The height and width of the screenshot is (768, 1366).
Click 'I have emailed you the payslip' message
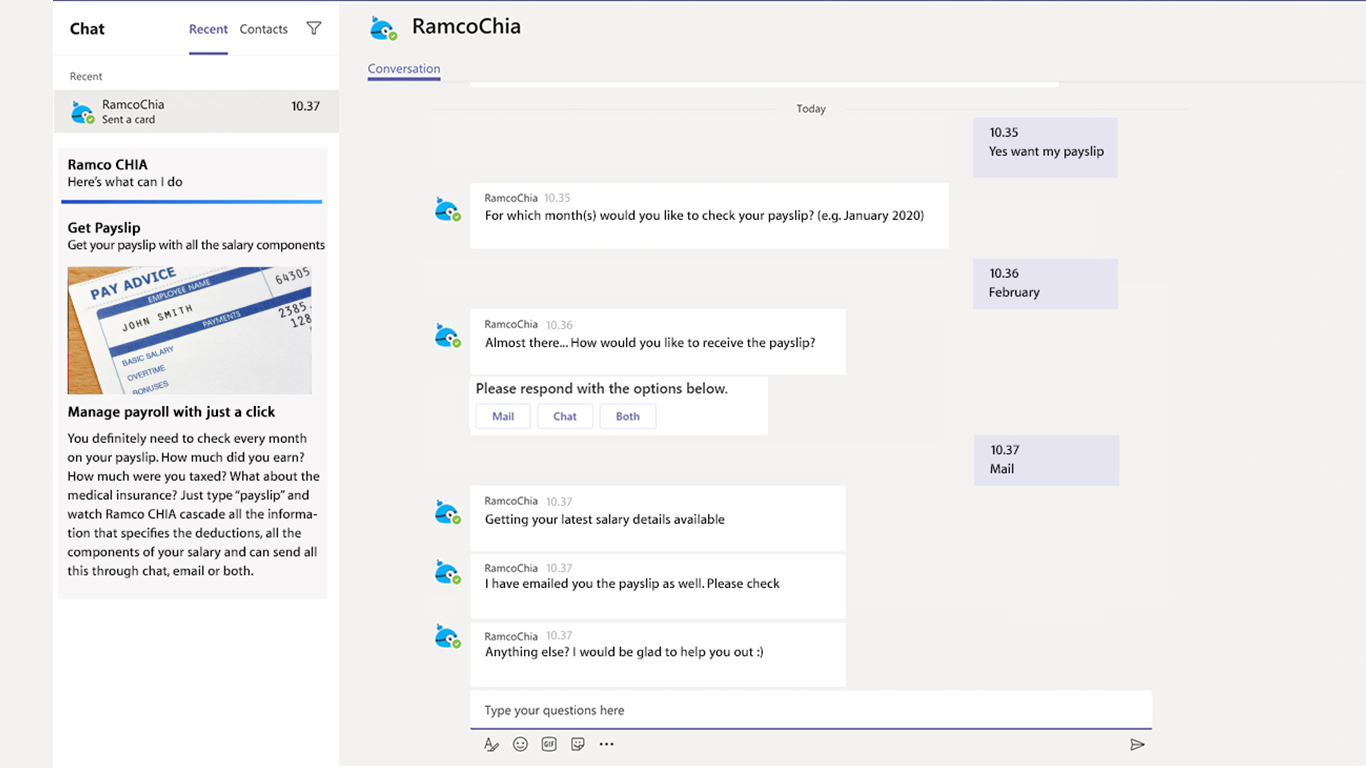click(x=658, y=586)
